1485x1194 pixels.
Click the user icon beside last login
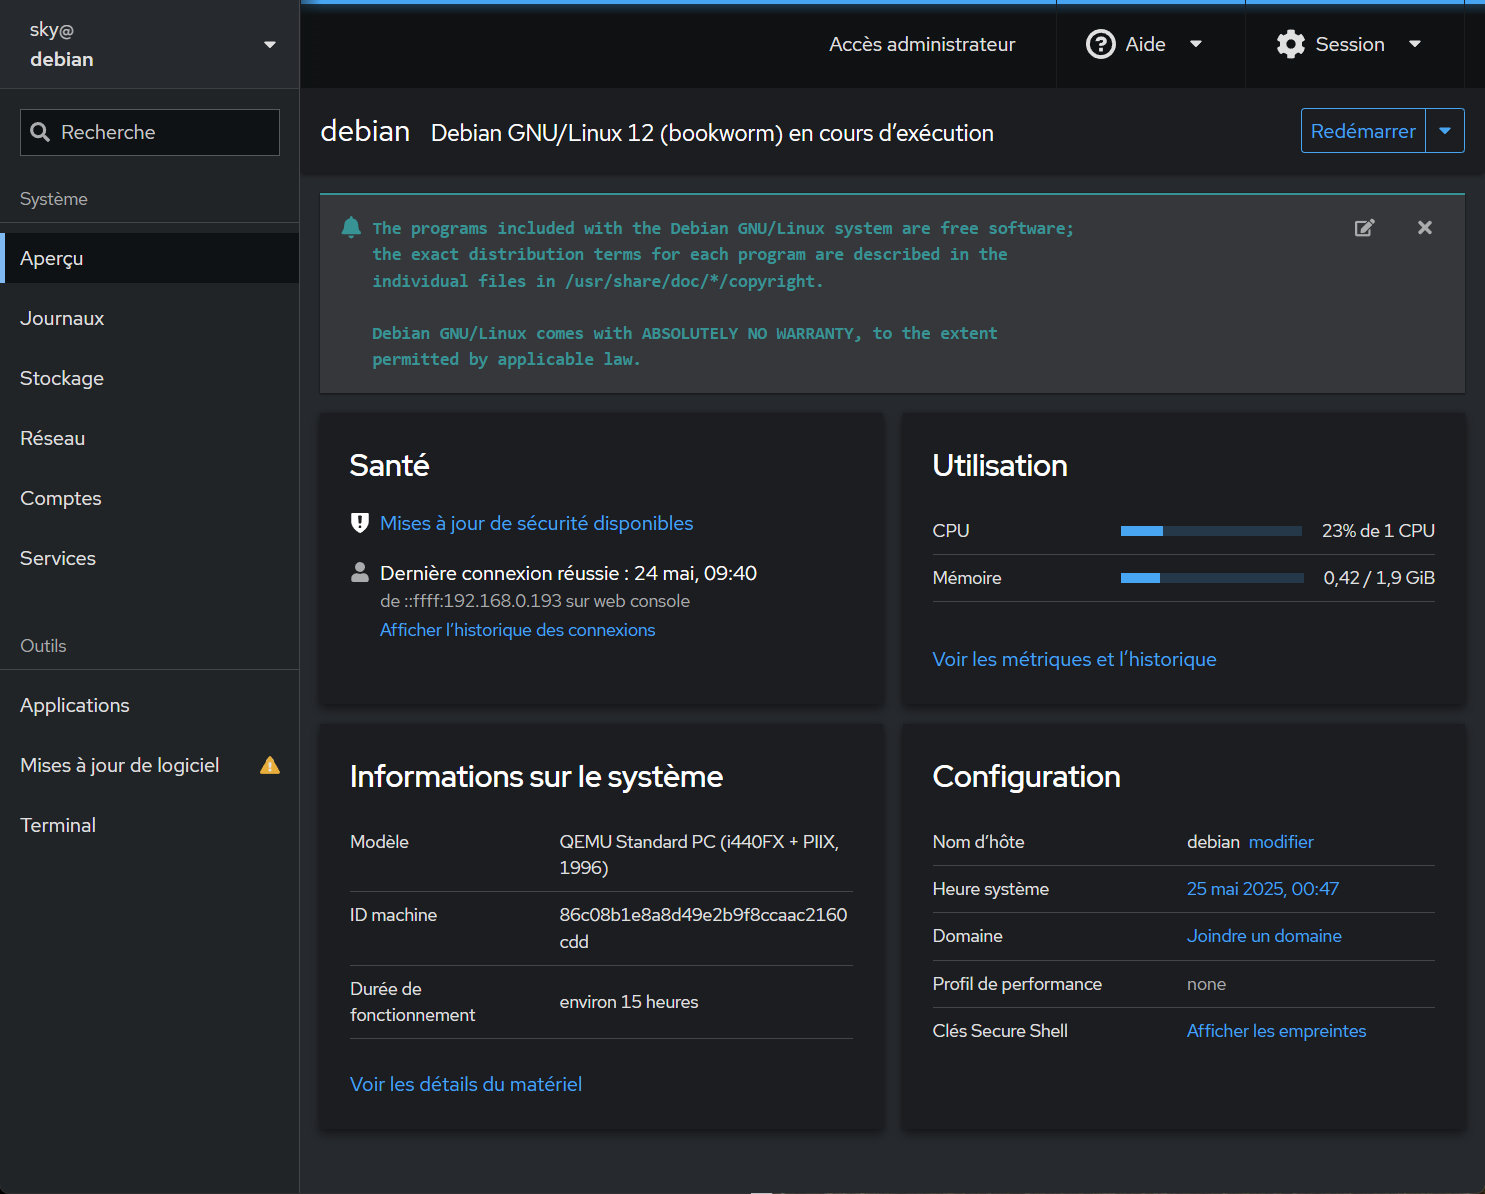pyautogui.click(x=360, y=573)
